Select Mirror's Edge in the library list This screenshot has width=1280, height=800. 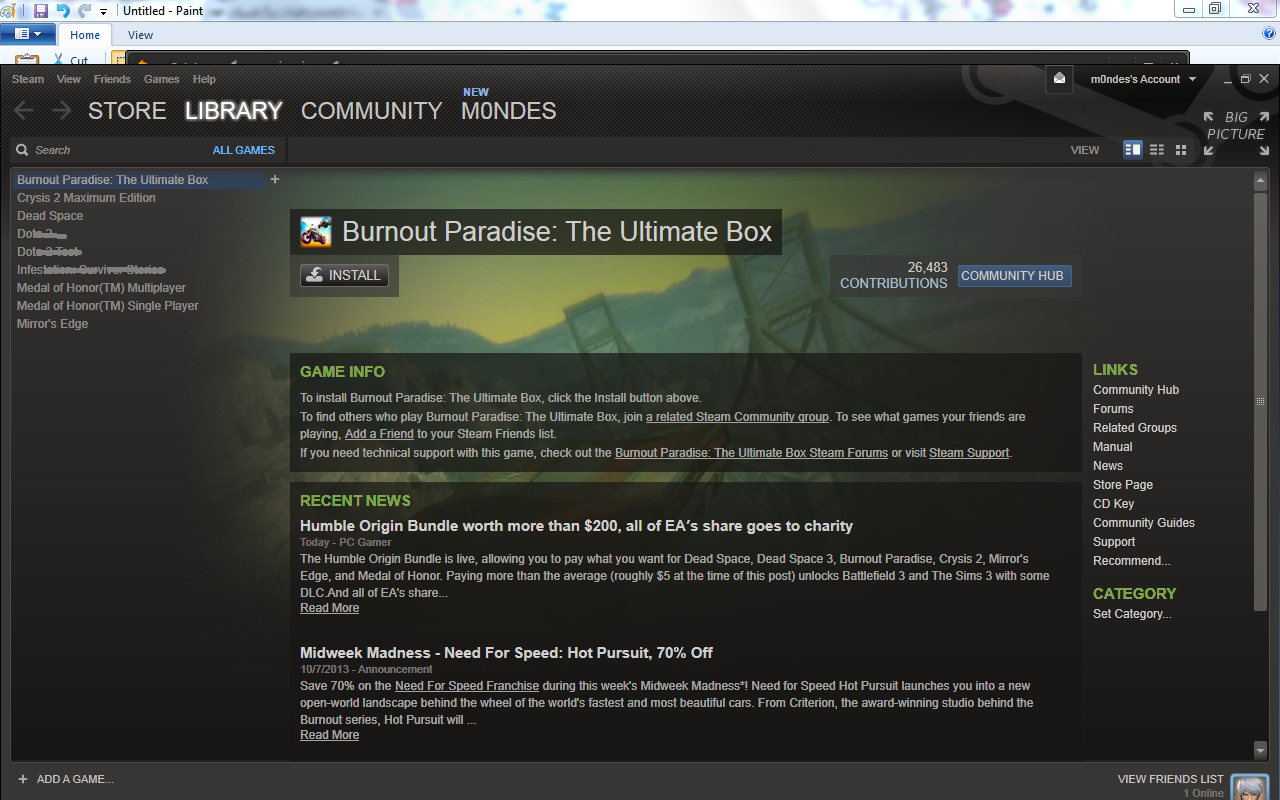point(52,324)
